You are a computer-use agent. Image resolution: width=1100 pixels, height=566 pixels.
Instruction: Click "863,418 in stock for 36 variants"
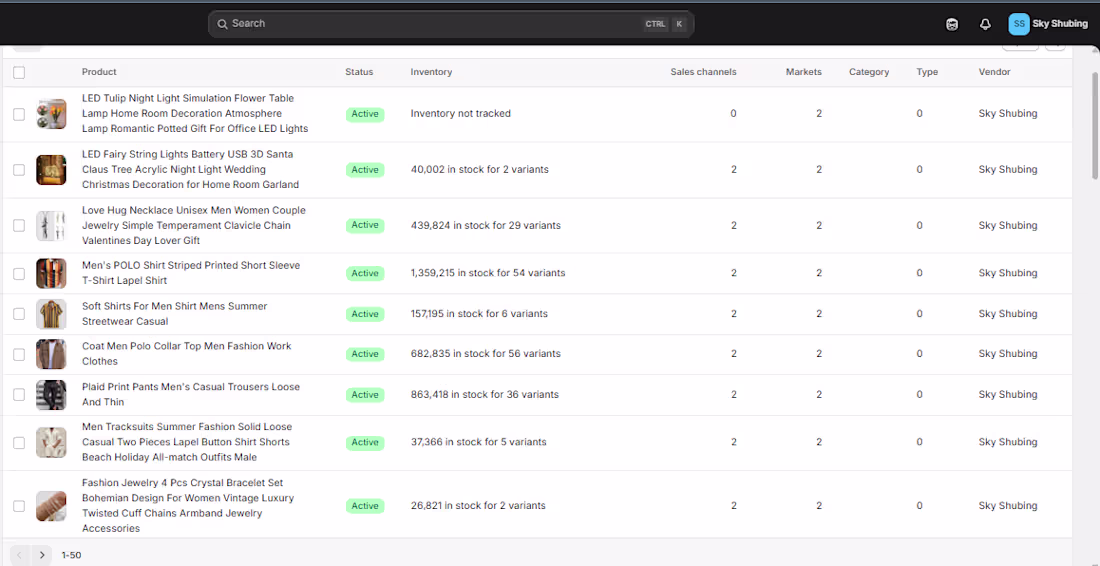pos(485,395)
